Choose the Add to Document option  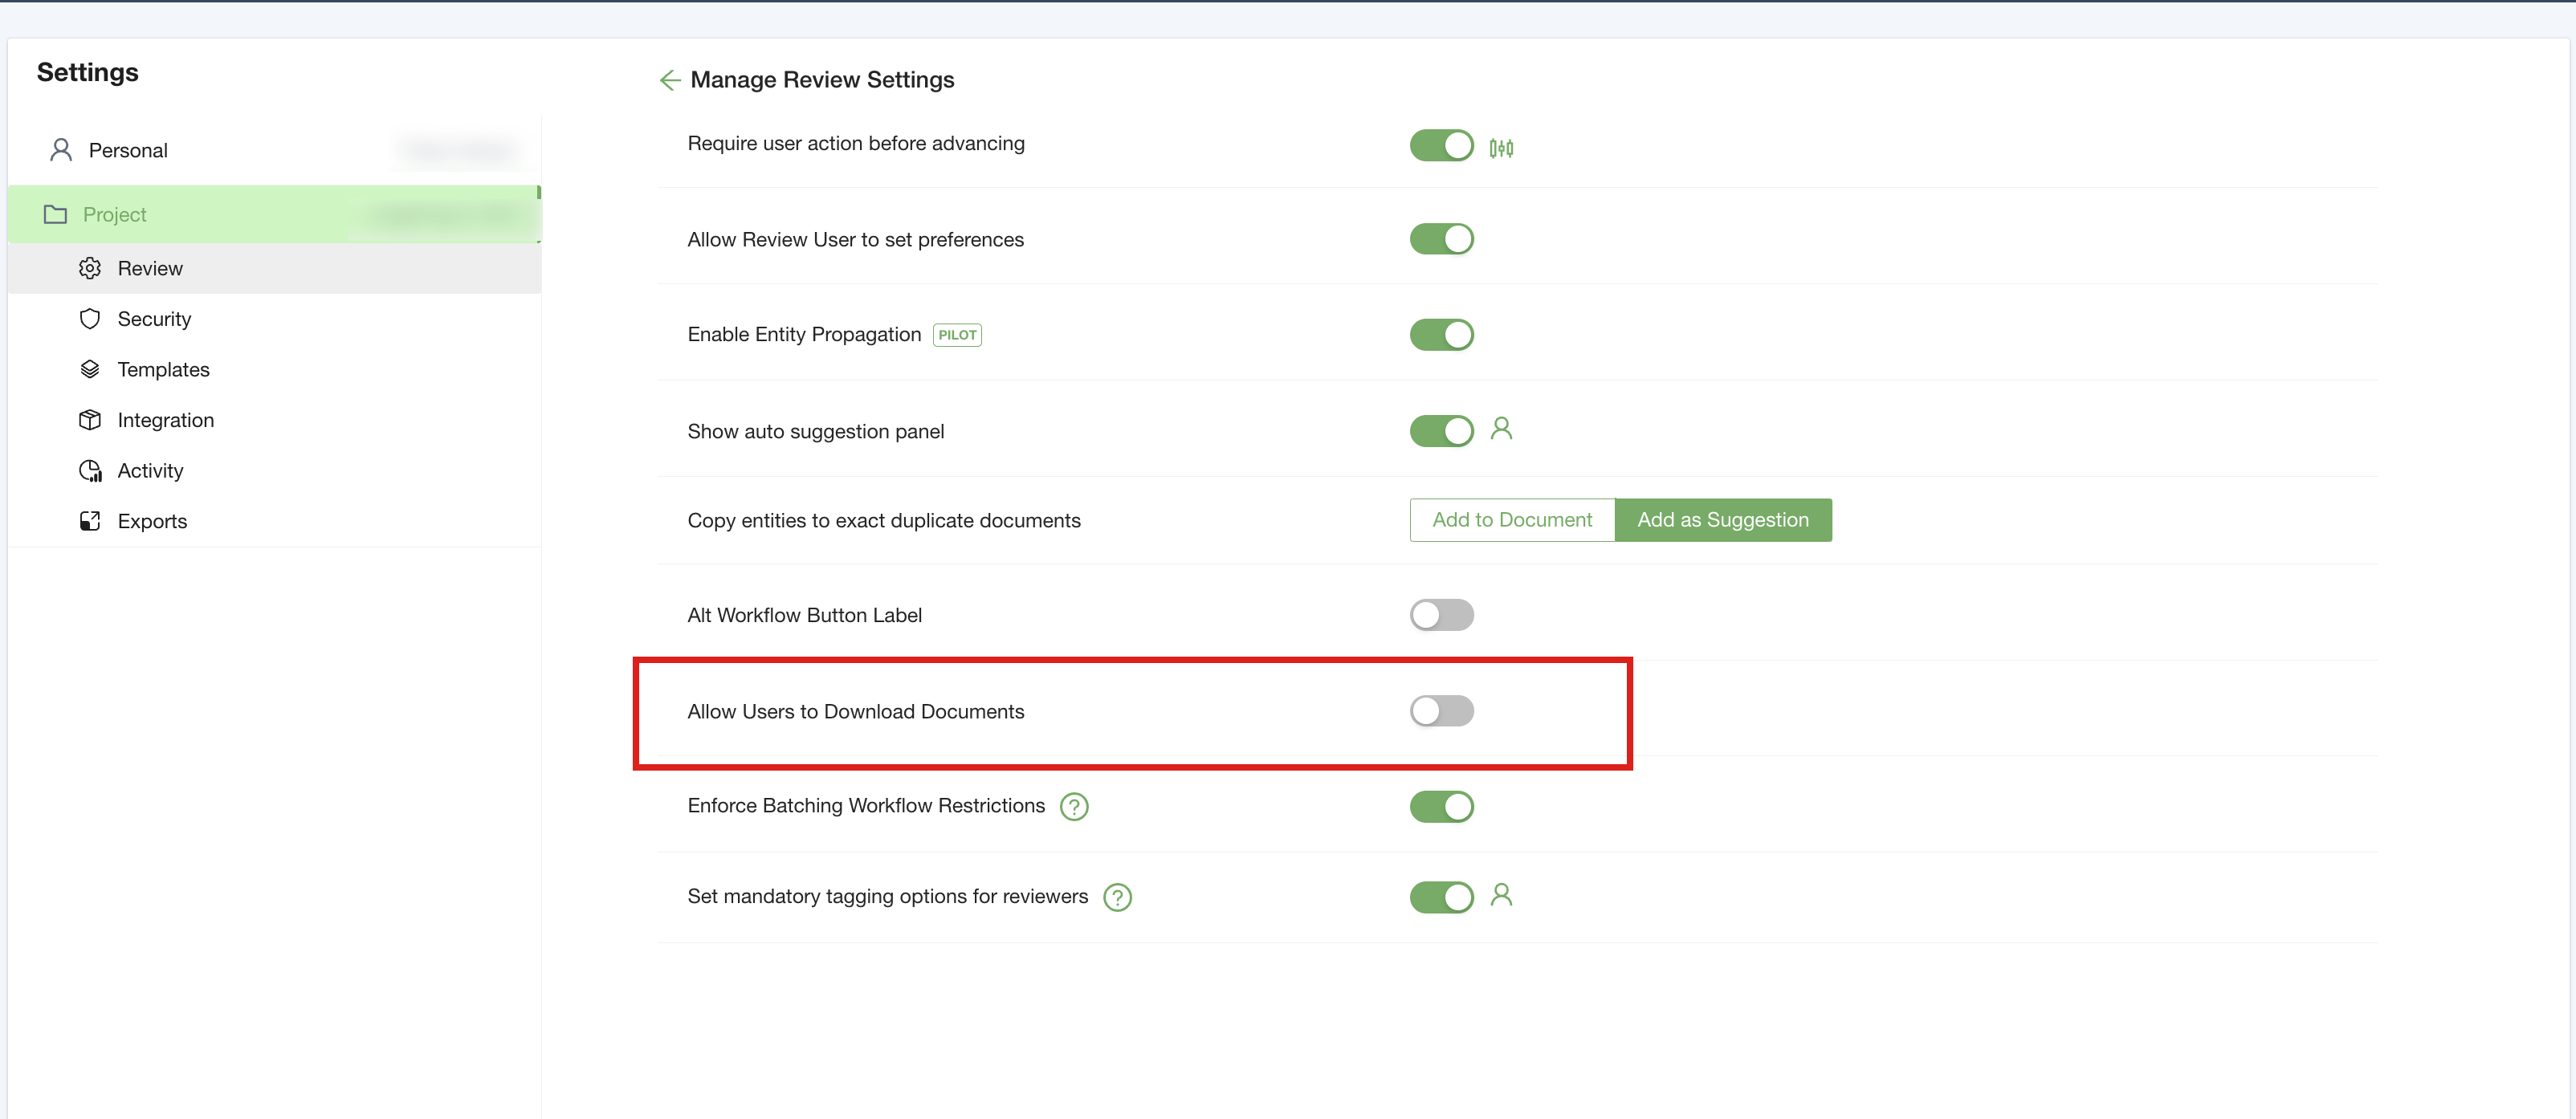tap(1511, 520)
